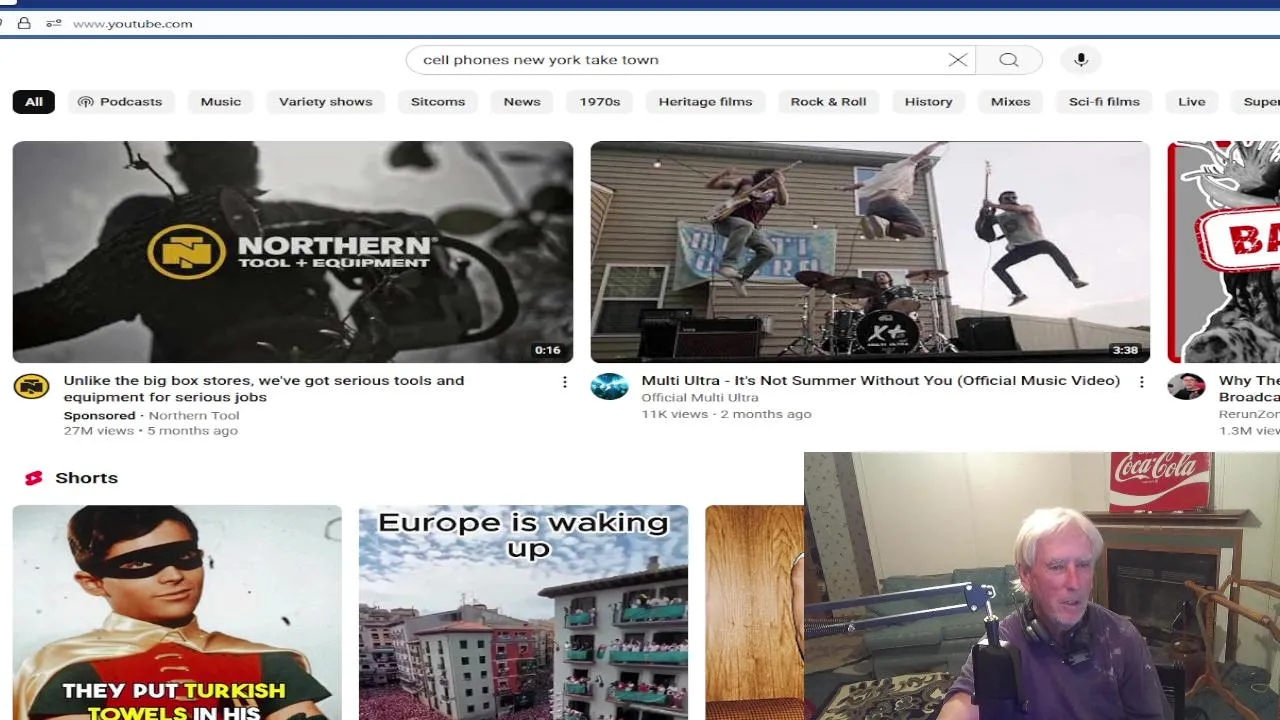Choose the History filter chip
The width and height of the screenshot is (1280, 720).
coord(929,102)
